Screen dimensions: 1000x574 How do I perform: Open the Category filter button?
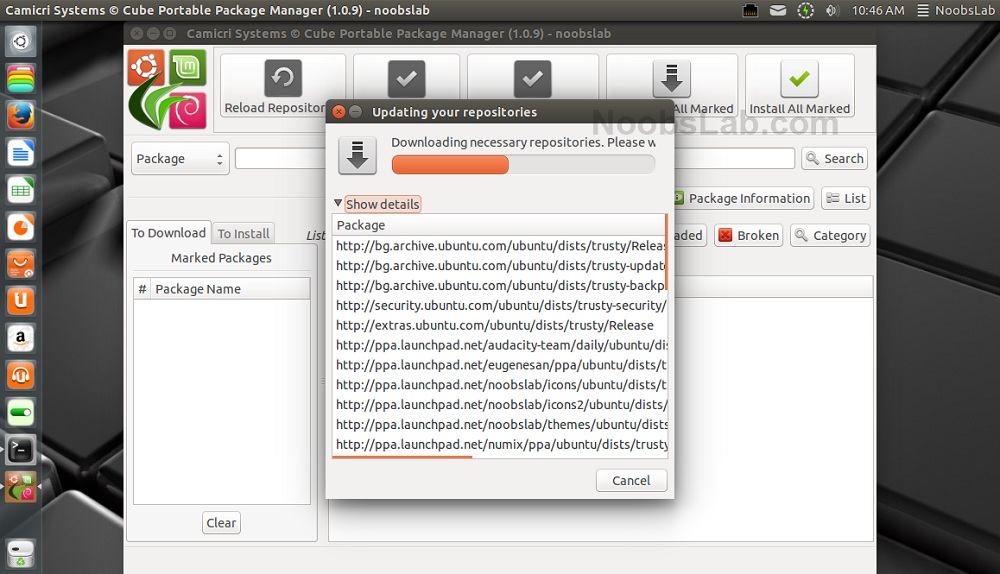click(x=830, y=235)
